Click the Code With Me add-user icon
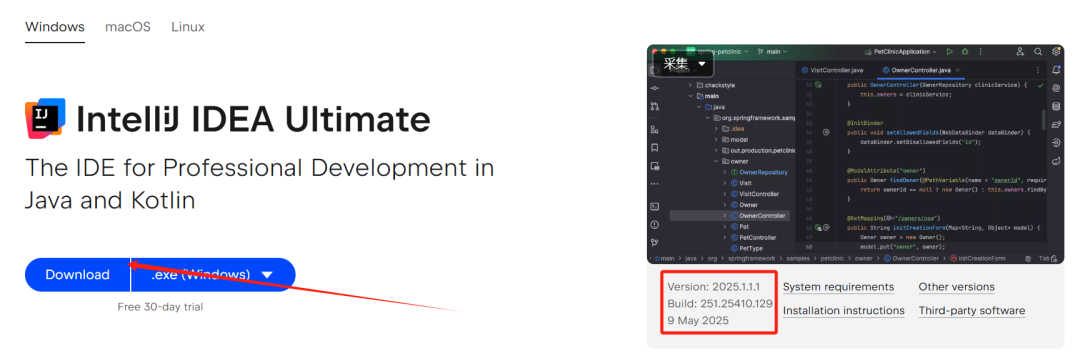1080x363 pixels. point(1020,52)
